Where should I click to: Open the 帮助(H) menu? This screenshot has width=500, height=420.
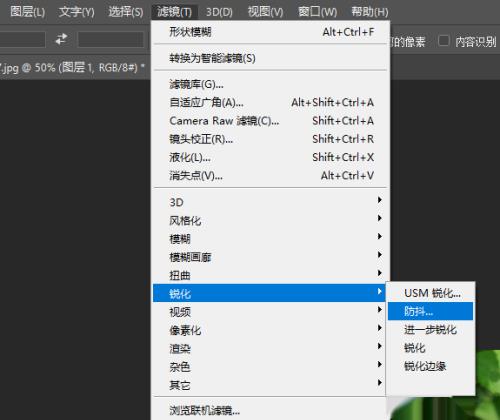370,12
